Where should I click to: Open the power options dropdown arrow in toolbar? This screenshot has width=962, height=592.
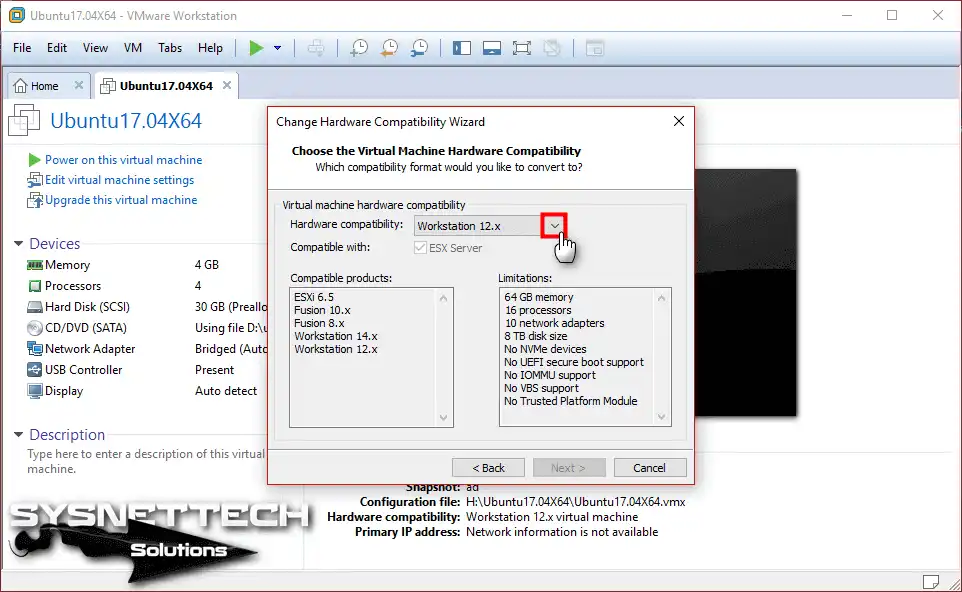[x=277, y=48]
